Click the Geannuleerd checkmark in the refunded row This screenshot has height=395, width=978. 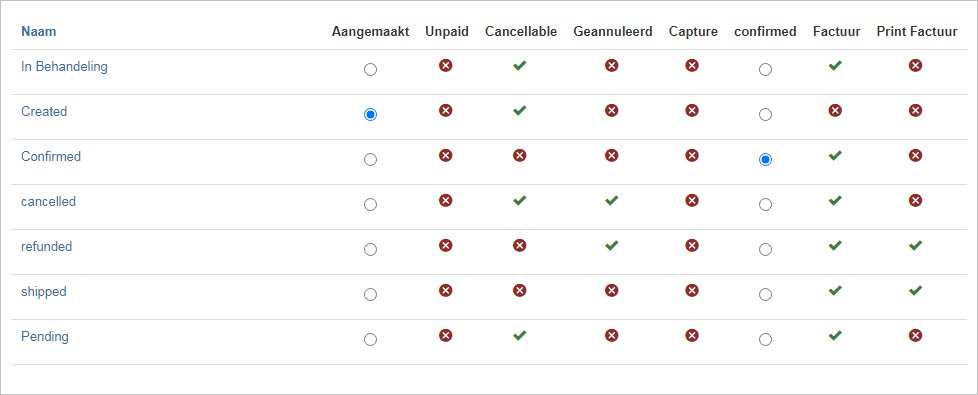pos(612,245)
